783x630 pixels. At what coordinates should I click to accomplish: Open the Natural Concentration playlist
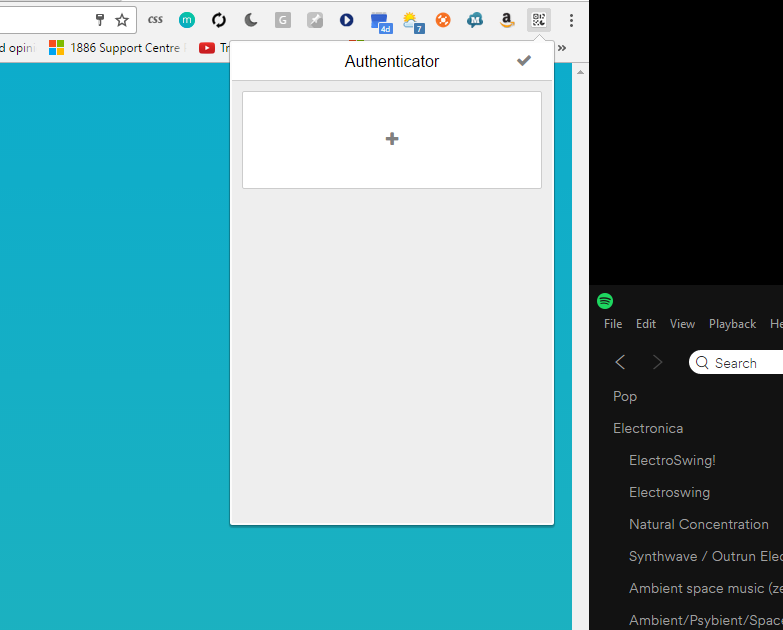pos(698,524)
